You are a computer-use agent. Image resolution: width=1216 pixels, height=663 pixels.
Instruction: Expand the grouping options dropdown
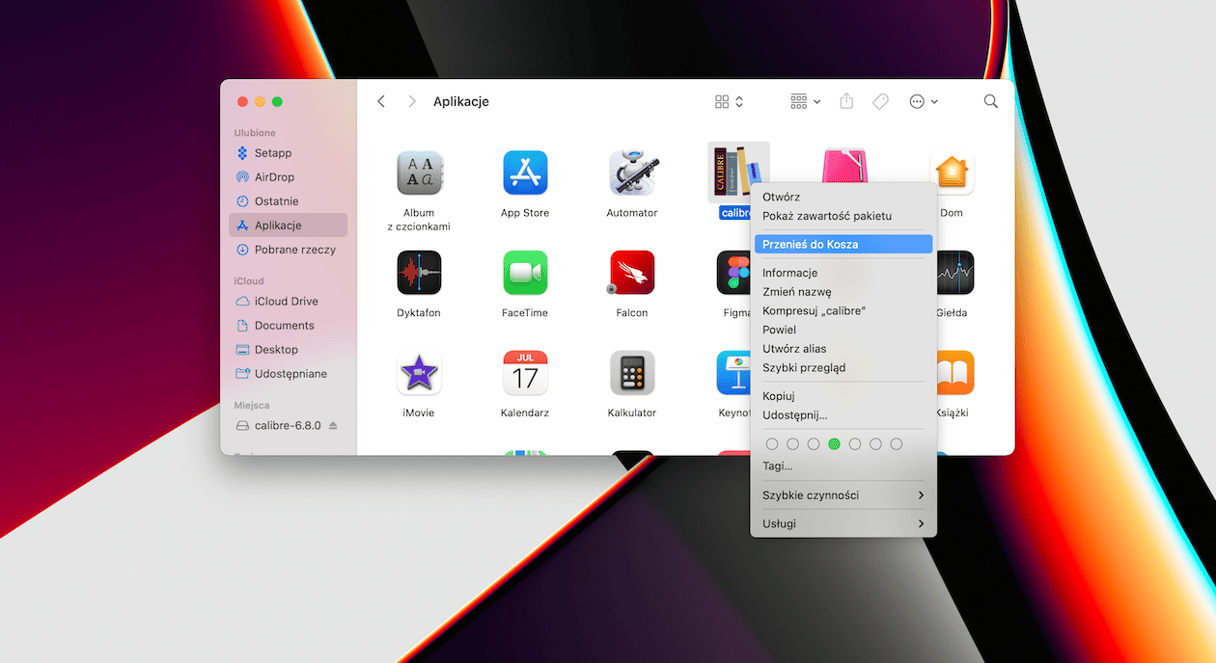(805, 102)
